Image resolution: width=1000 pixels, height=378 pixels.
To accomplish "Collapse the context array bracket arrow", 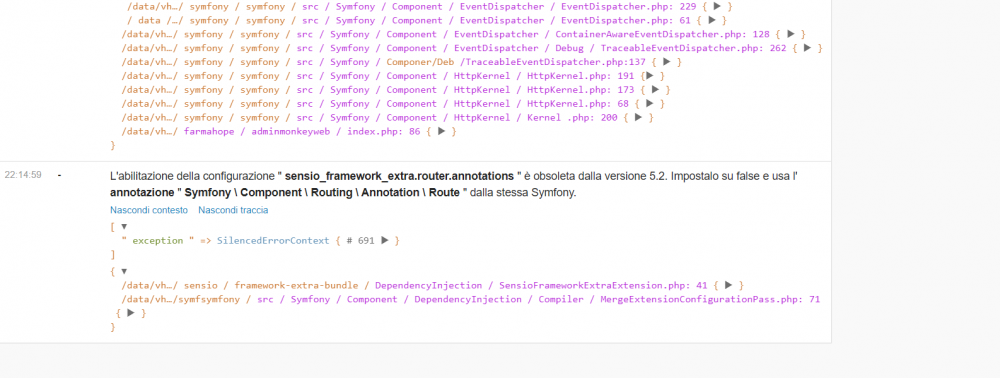I will pyautogui.click(x=124, y=226).
